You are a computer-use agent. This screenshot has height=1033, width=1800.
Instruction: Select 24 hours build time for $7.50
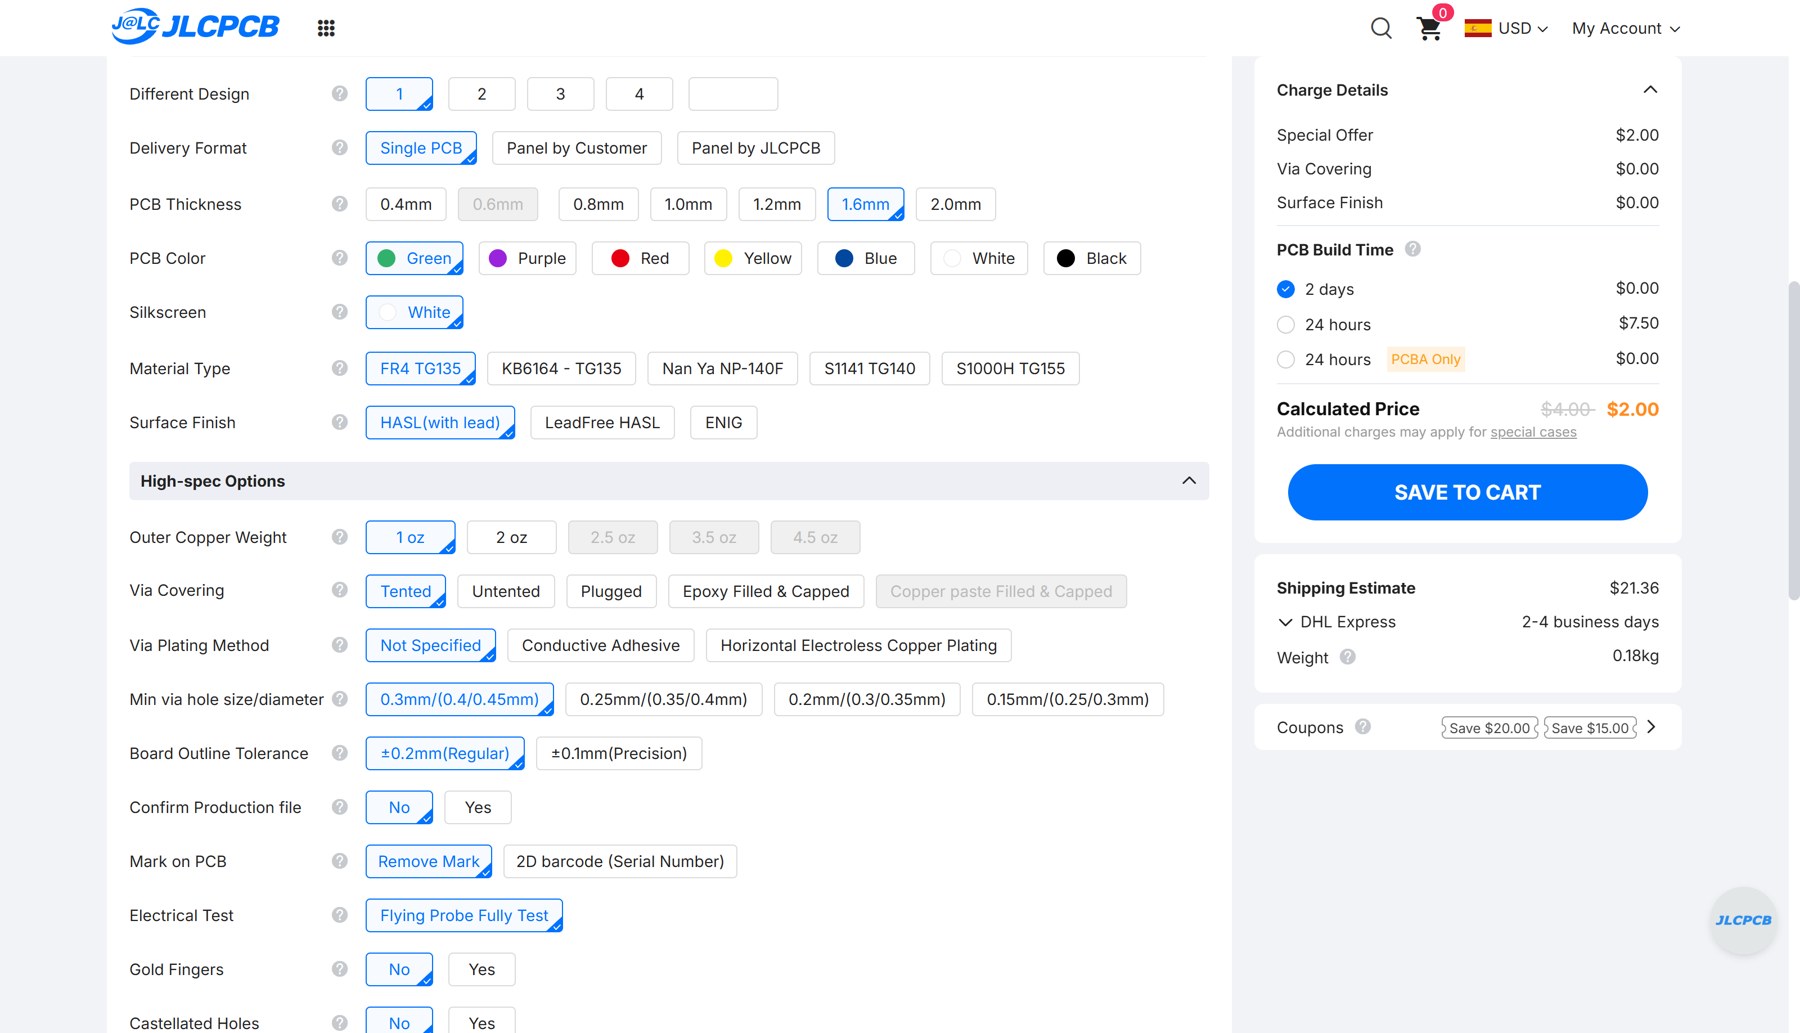tap(1286, 325)
